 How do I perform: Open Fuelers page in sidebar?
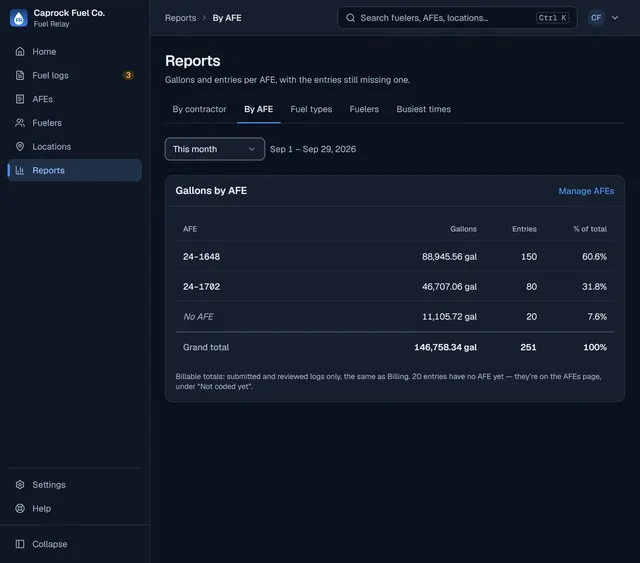(x=74, y=122)
